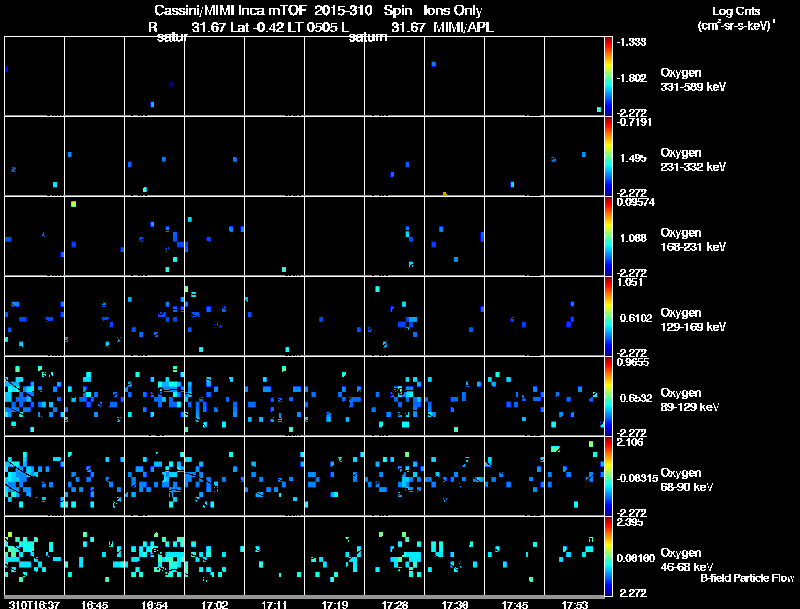Viewport: 800px width, 609px height.
Task: Click the 'Log Cnts' colorbar heading
Action: pos(736,11)
